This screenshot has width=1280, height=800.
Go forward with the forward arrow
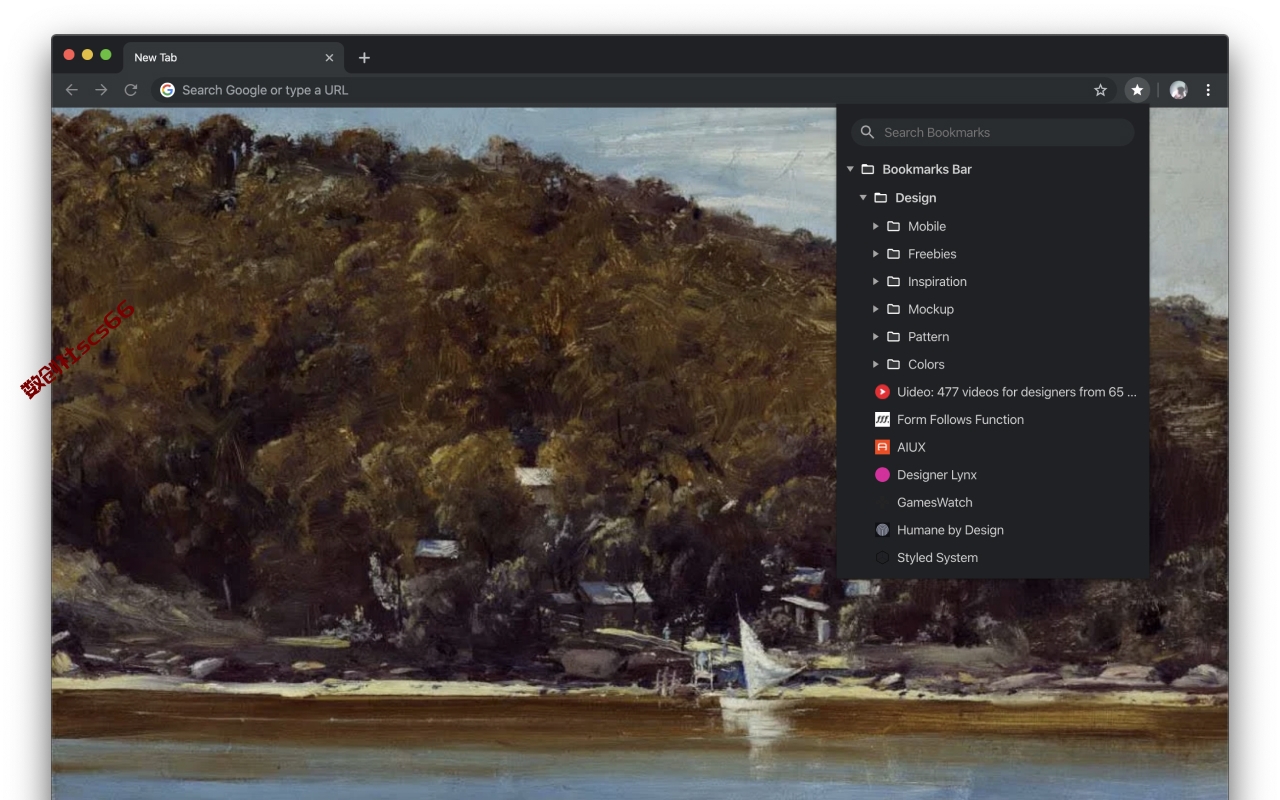[101, 90]
